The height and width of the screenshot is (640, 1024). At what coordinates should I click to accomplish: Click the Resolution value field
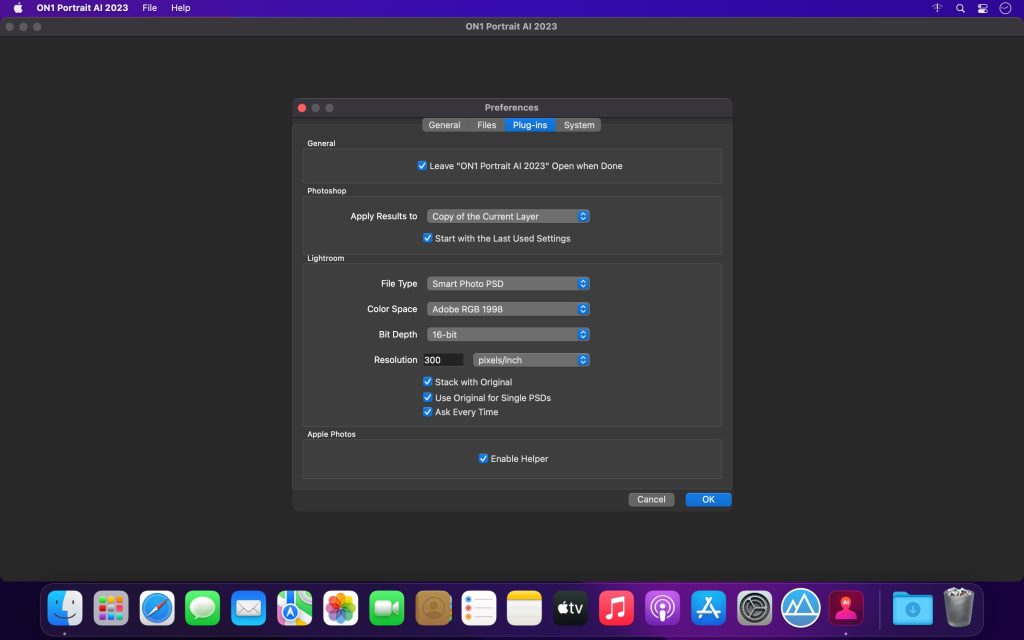click(443, 359)
